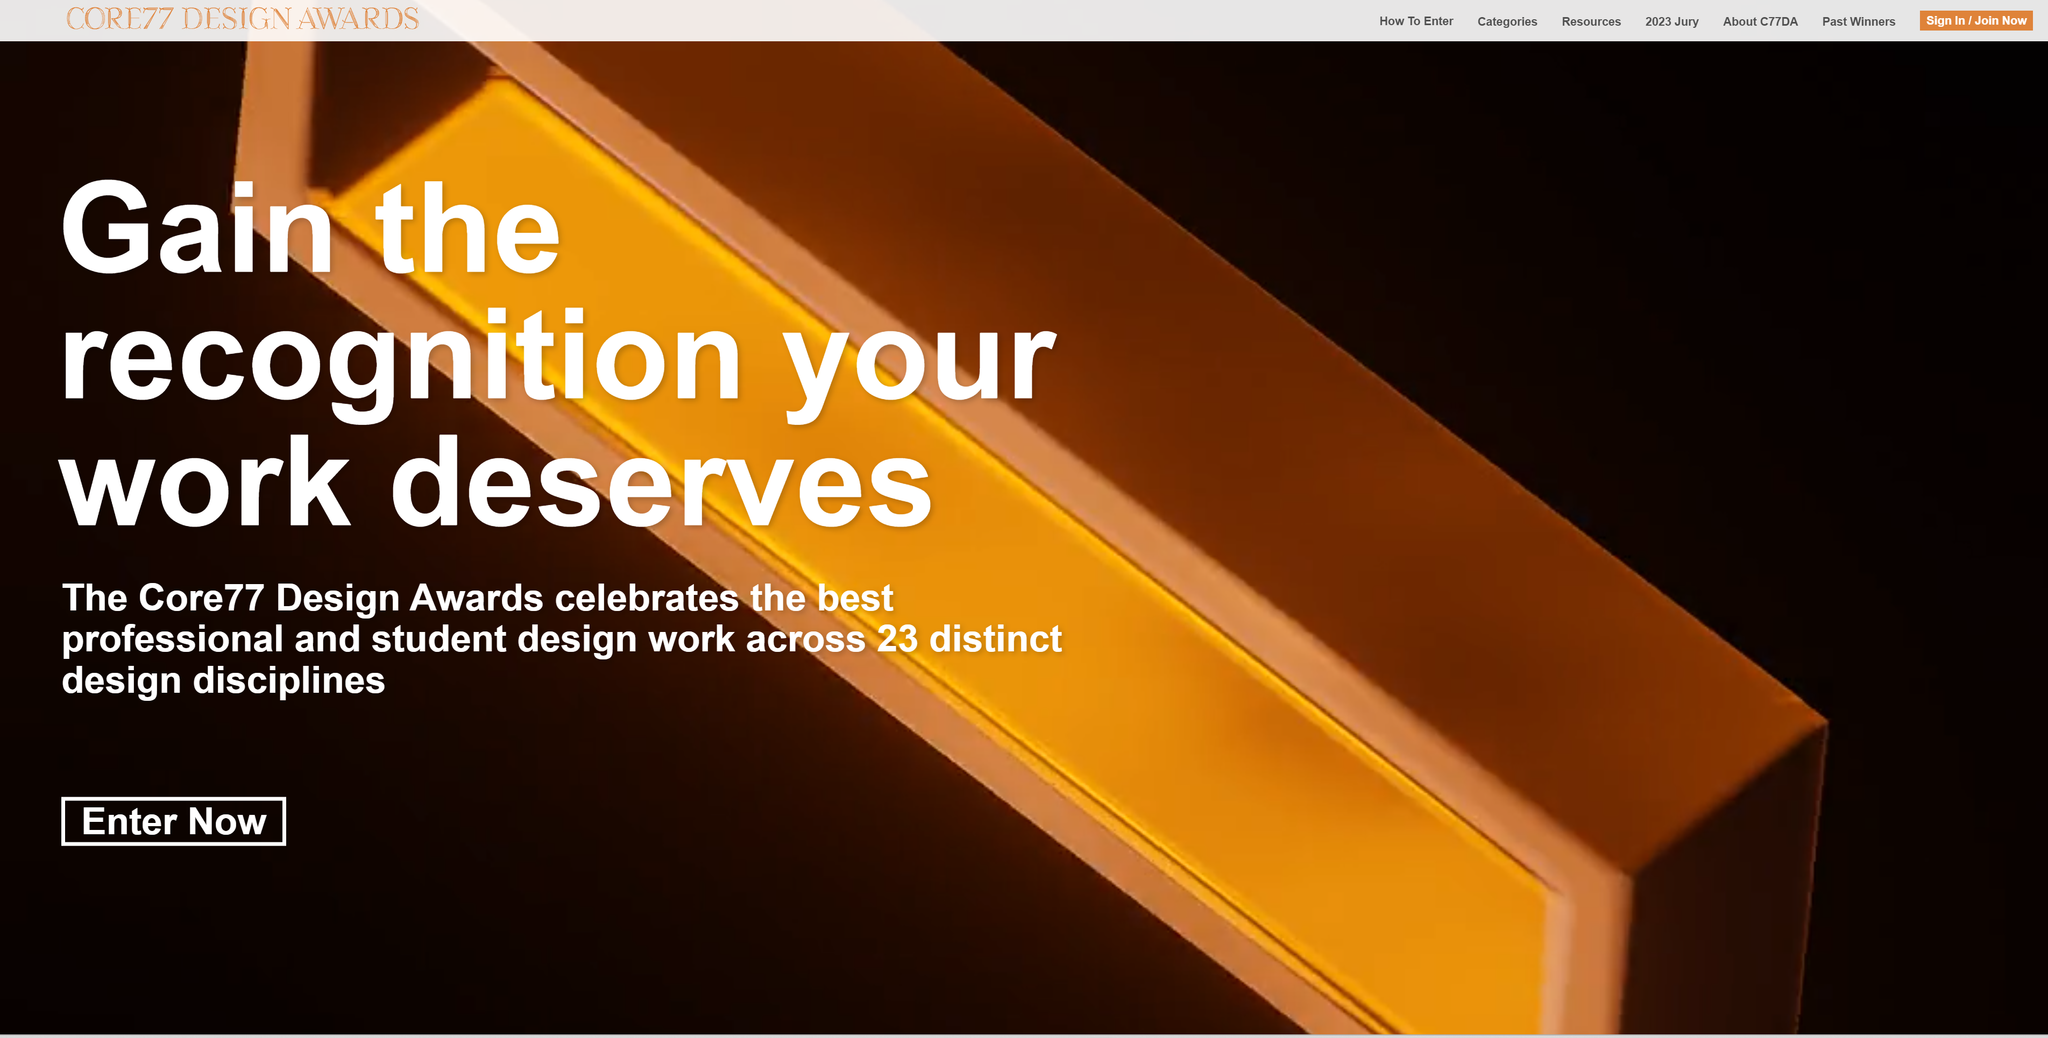
Task: Open the Categories menu item
Action: coord(1507,21)
